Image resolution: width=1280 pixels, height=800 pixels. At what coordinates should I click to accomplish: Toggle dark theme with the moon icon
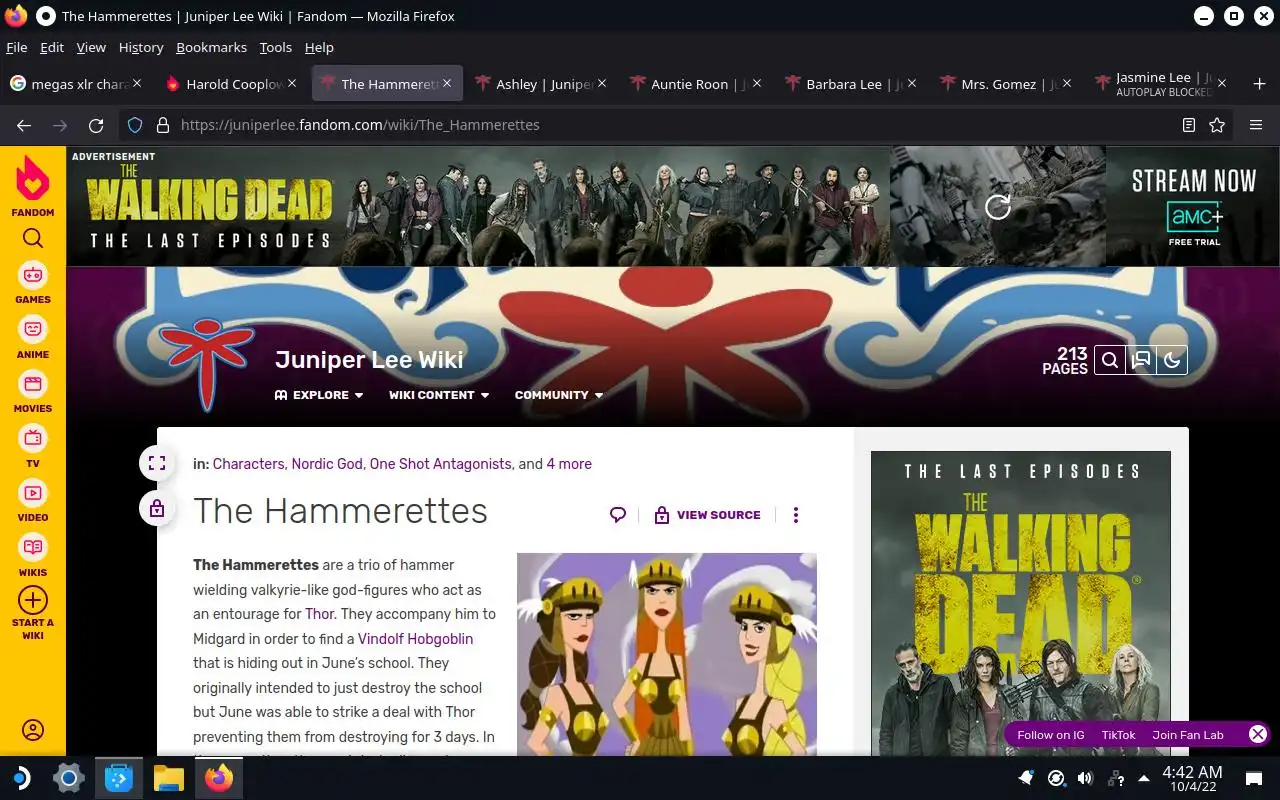pyautogui.click(x=1172, y=360)
